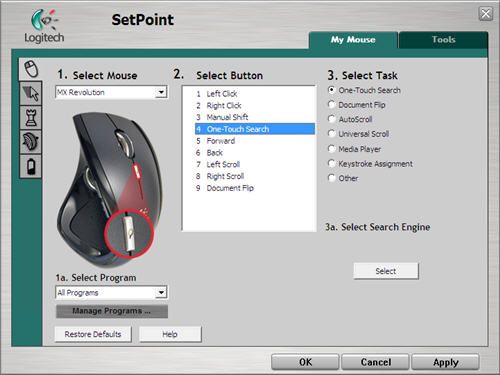This screenshot has height=375, width=500.
Task: Select button 9 Document Flip in list
Action: point(255,188)
